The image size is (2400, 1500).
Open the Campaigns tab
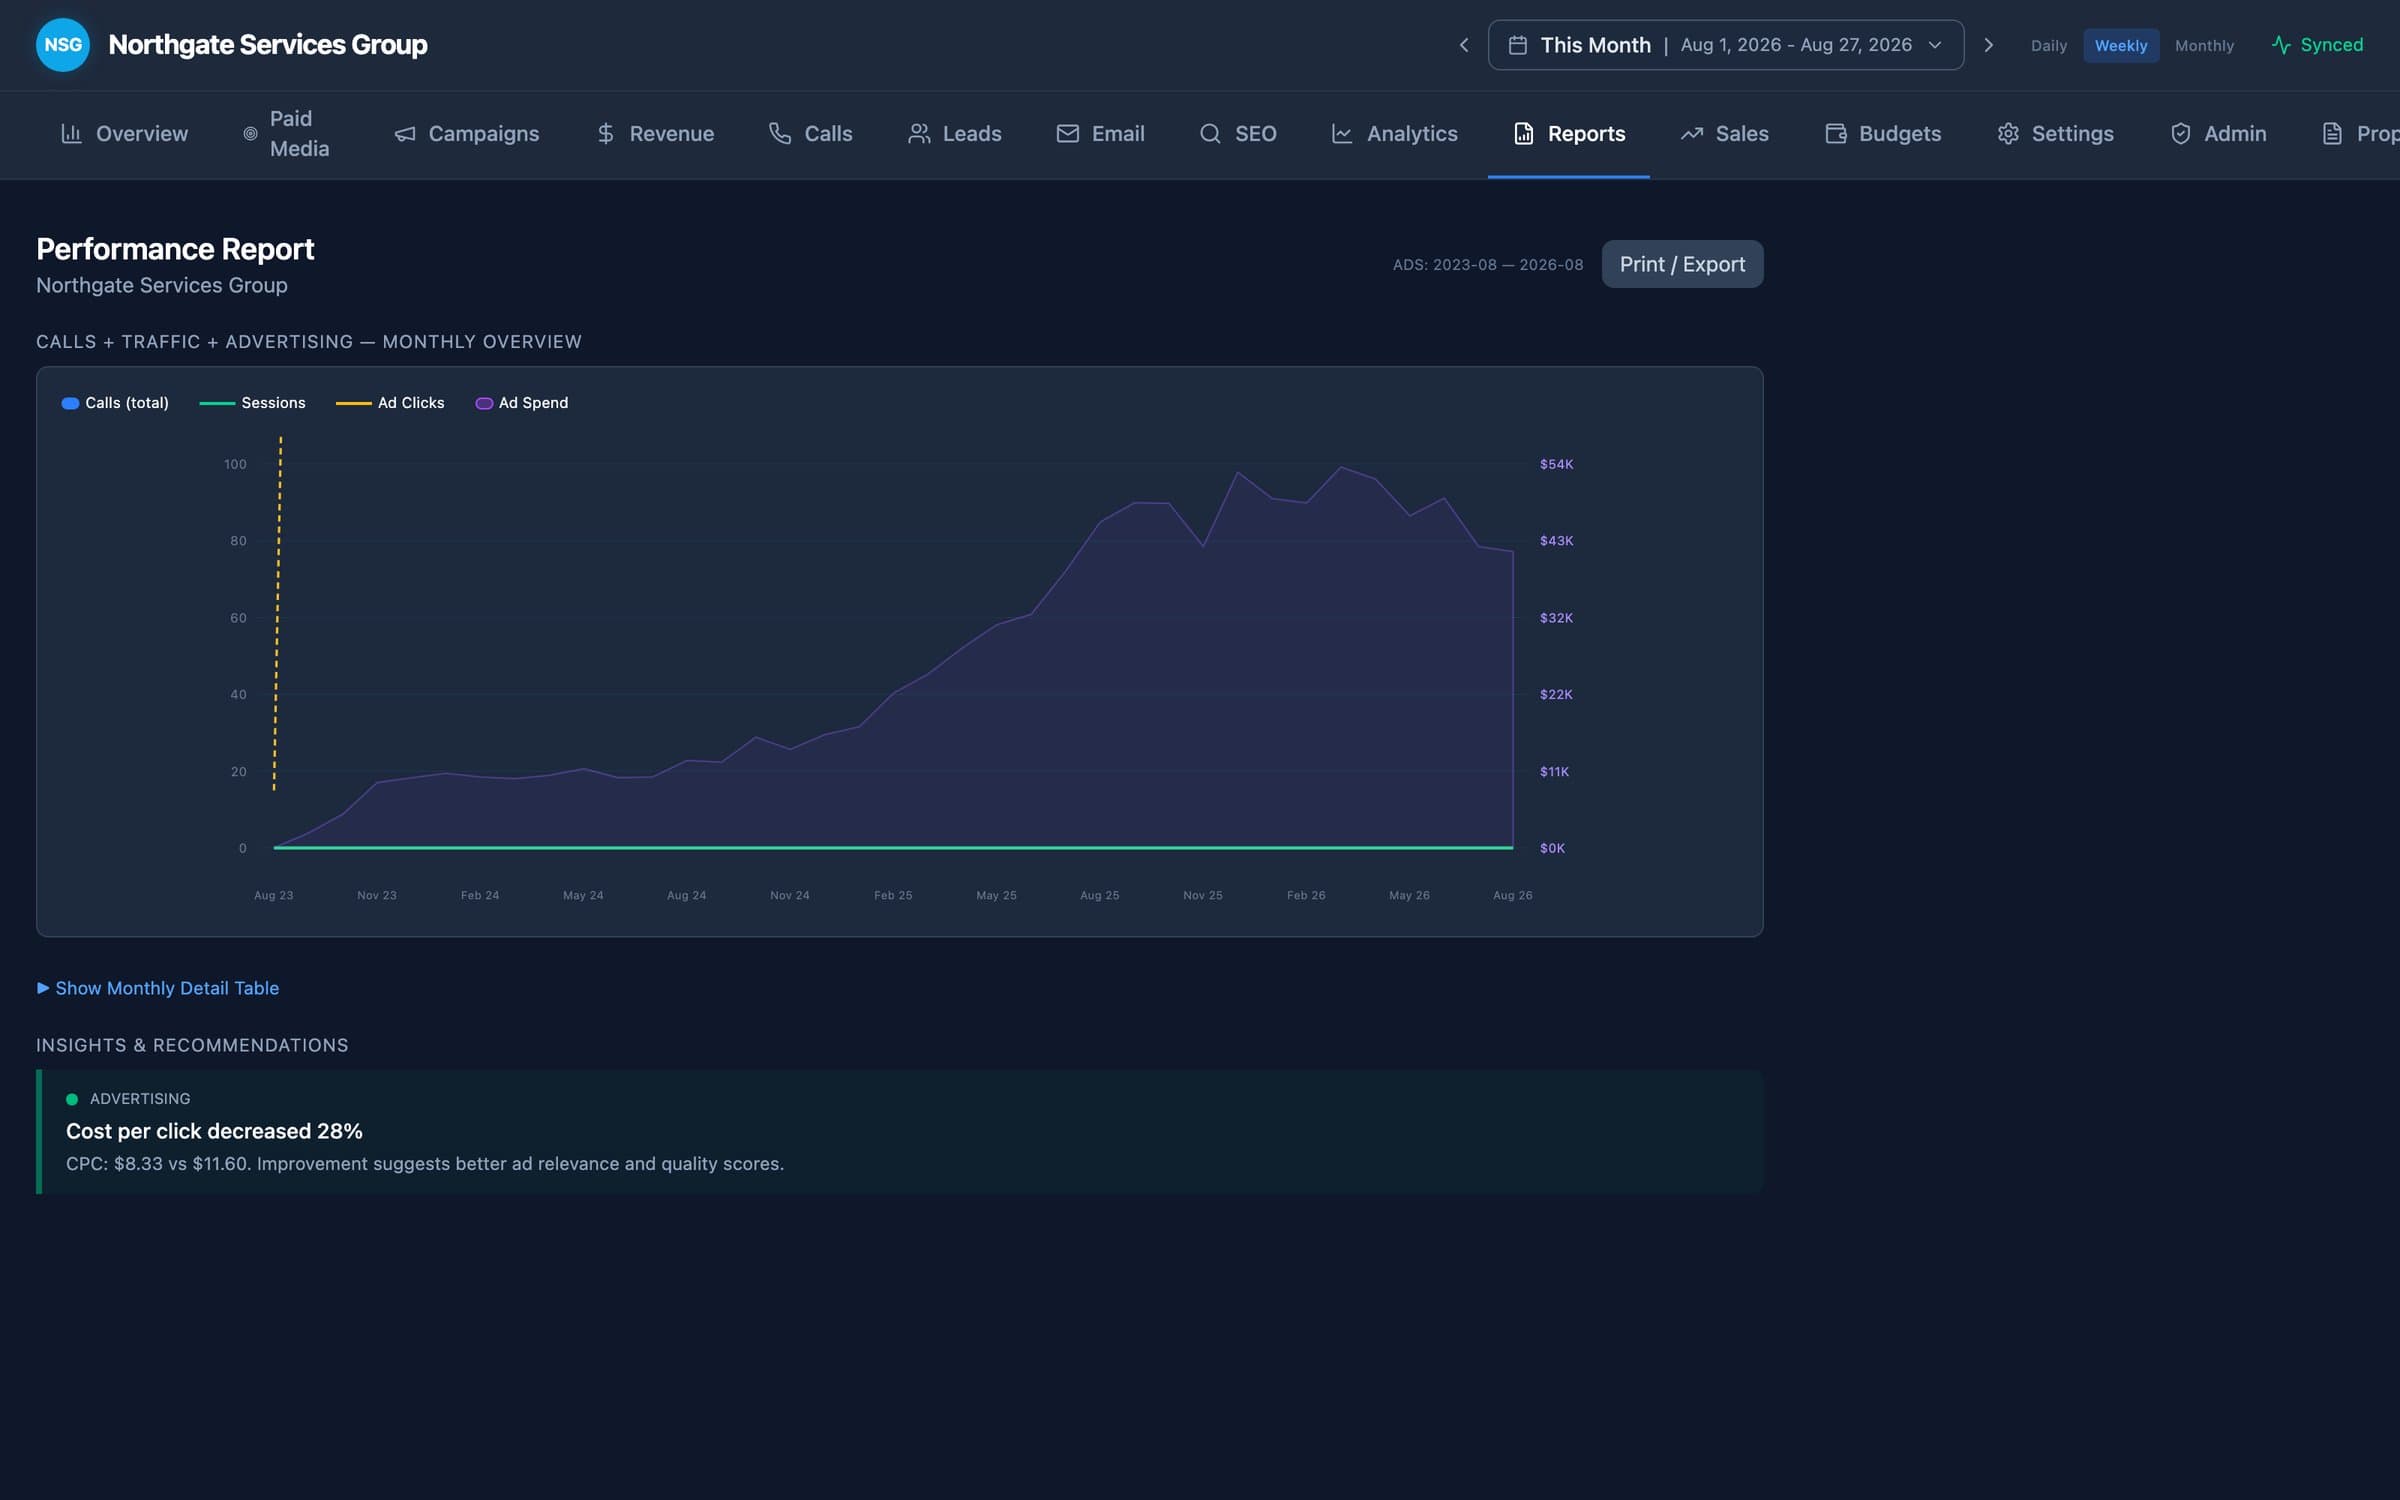click(466, 133)
